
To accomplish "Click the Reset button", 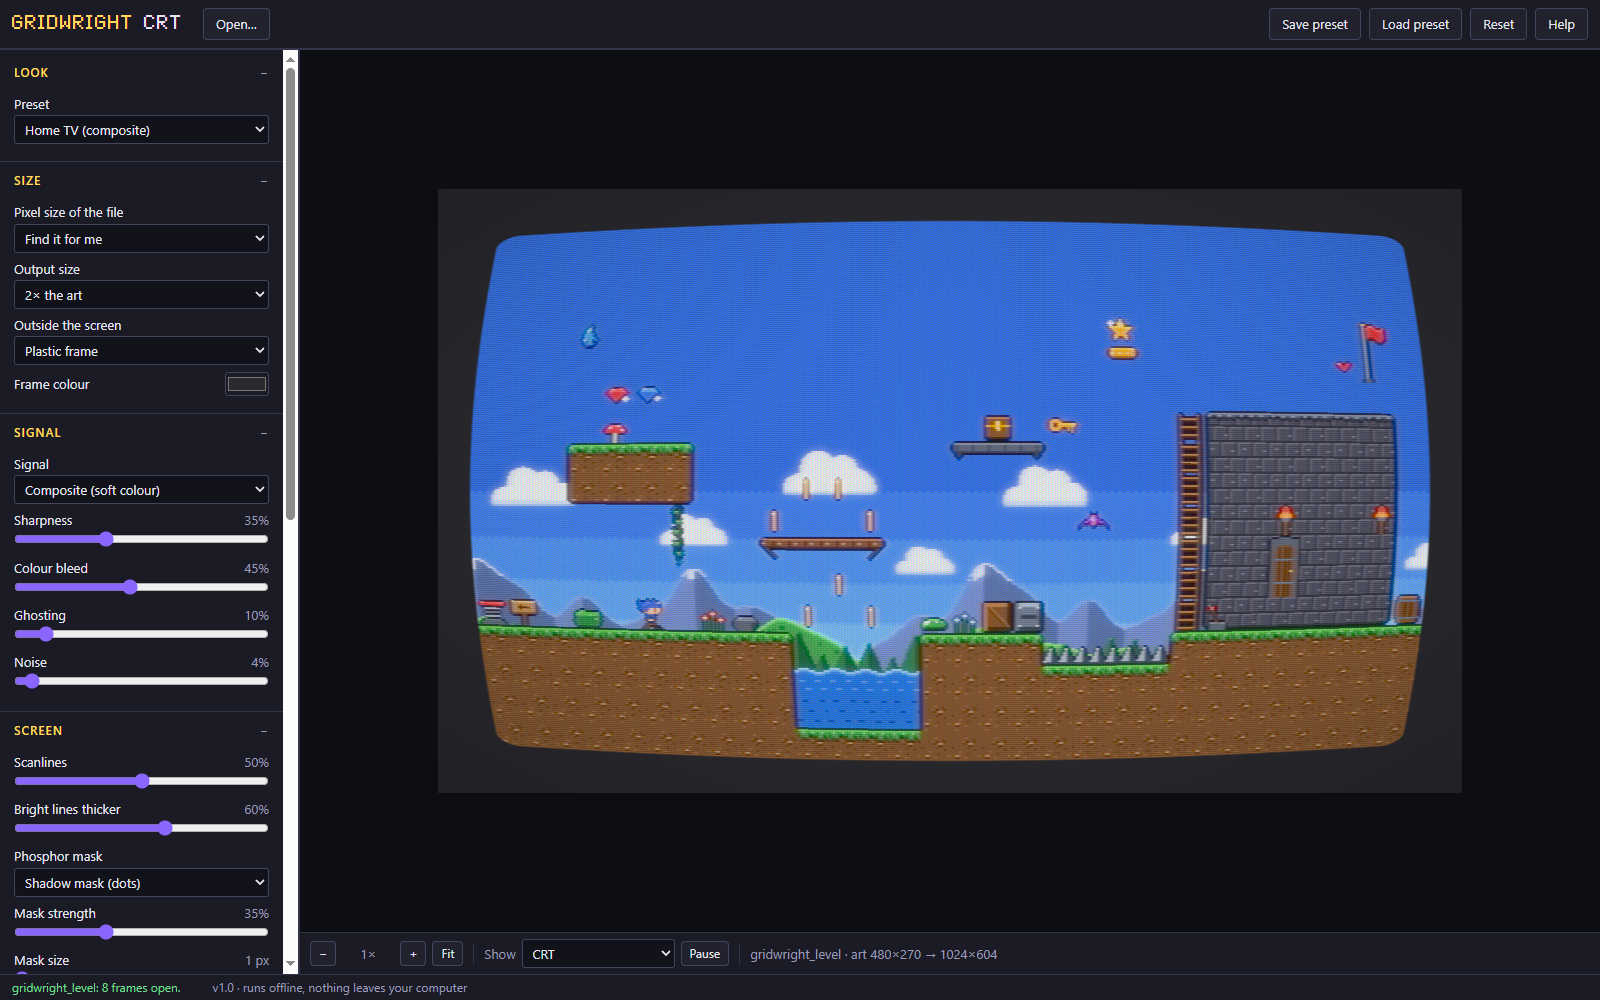I will click(1498, 24).
